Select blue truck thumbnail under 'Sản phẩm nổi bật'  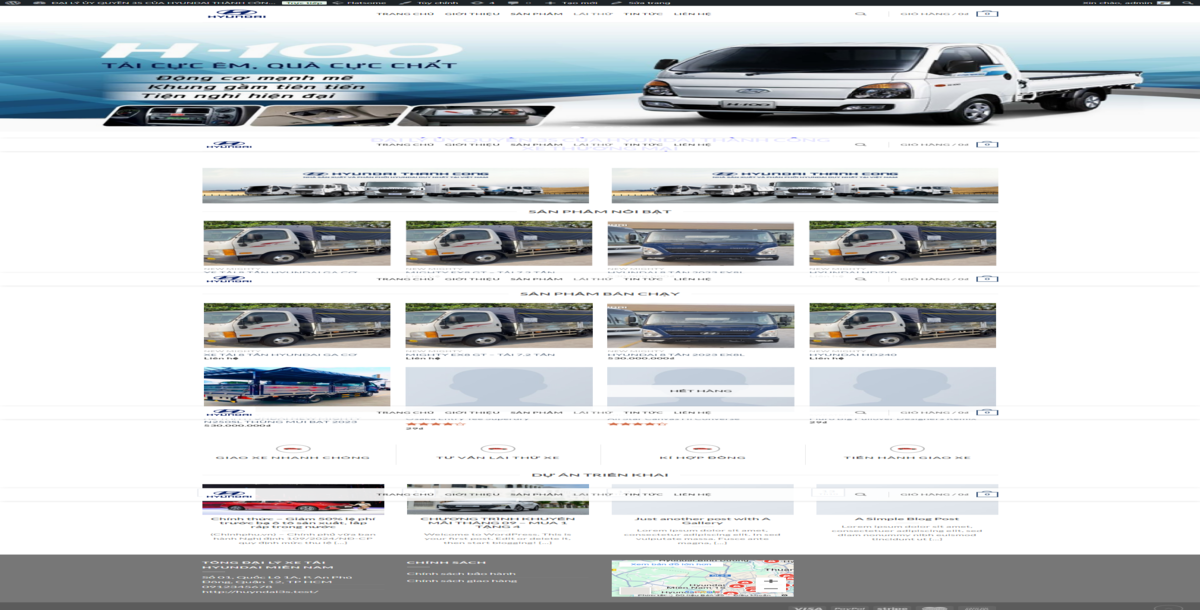(701, 243)
